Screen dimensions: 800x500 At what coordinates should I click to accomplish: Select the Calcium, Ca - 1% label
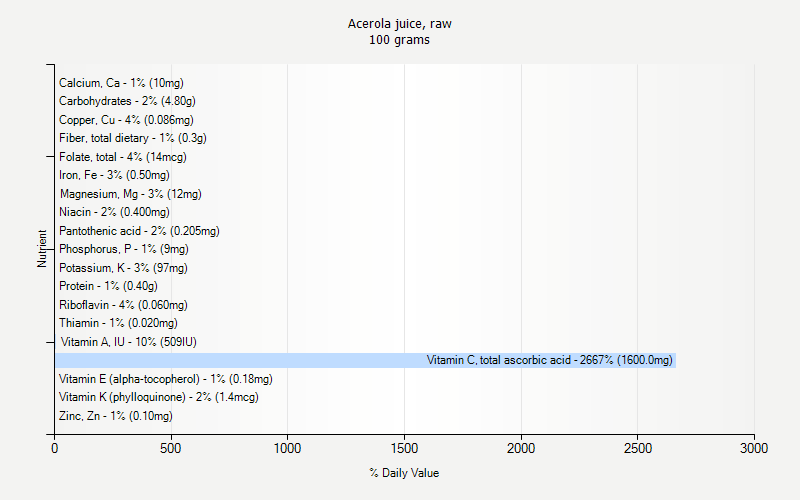click(x=121, y=83)
